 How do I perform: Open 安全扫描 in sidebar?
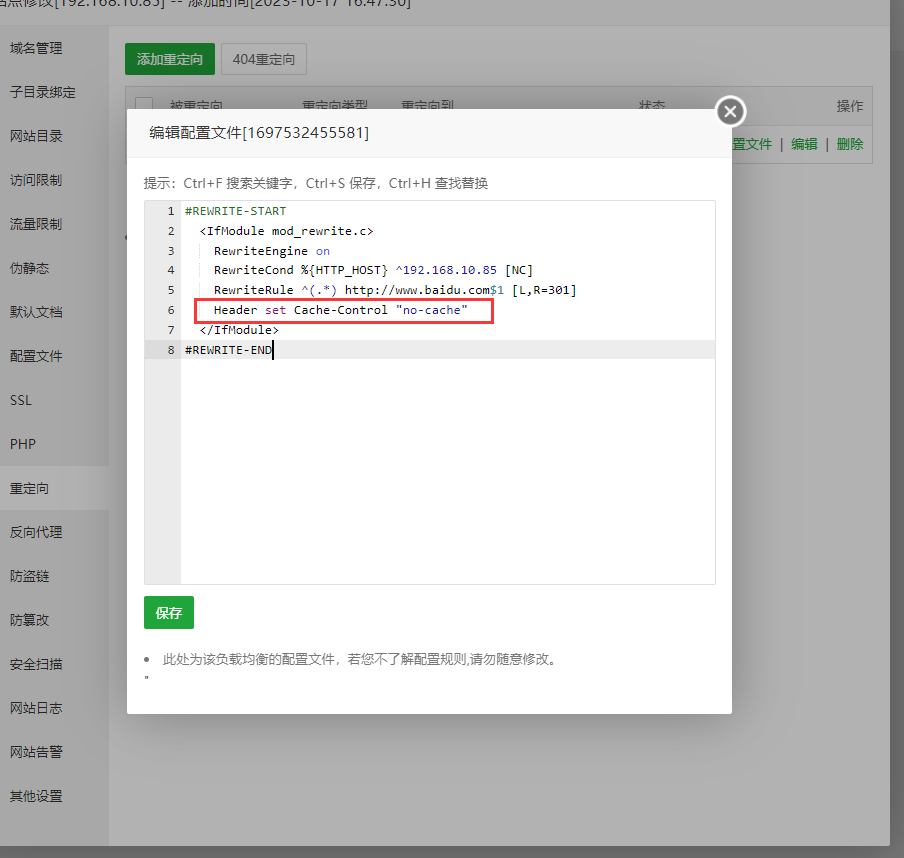(x=36, y=664)
